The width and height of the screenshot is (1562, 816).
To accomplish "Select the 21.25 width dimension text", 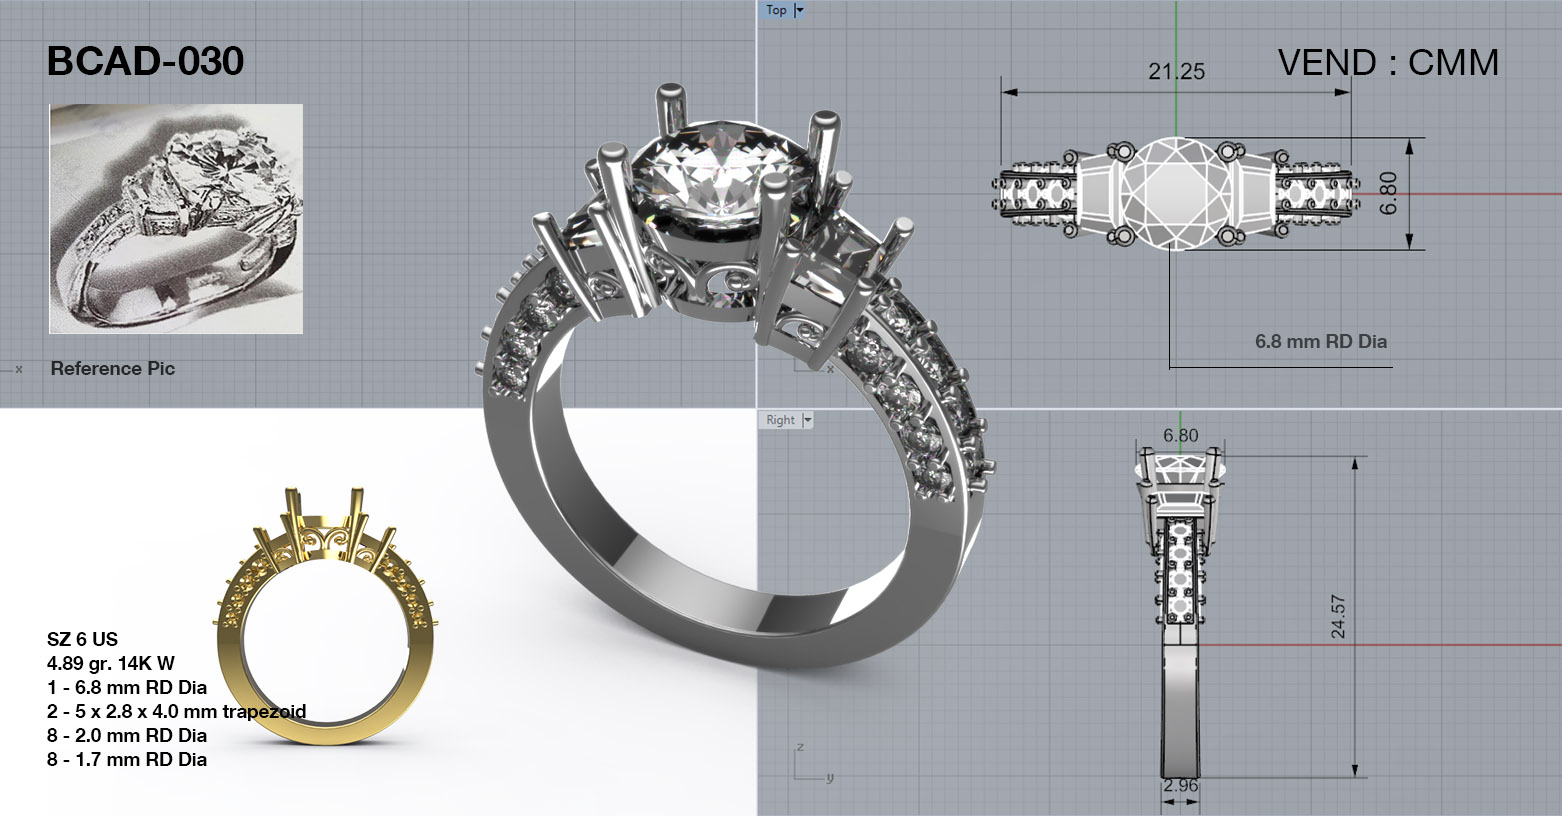I will pyautogui.click(x=1176, y=72).
